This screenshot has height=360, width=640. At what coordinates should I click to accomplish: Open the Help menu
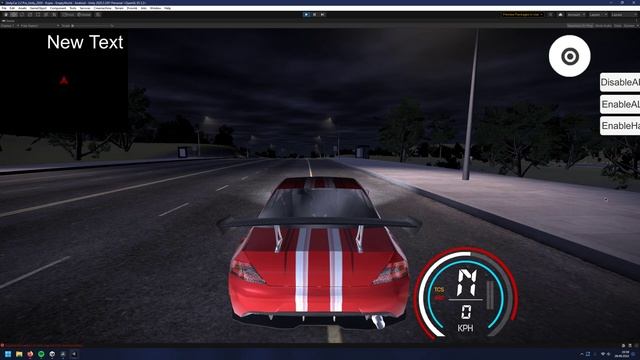(167, 8)
